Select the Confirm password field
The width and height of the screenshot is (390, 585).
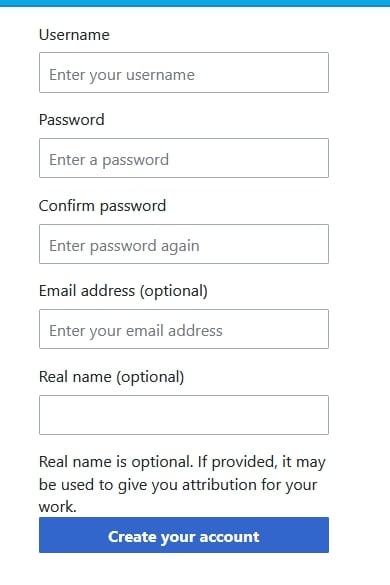pos(184,244)
